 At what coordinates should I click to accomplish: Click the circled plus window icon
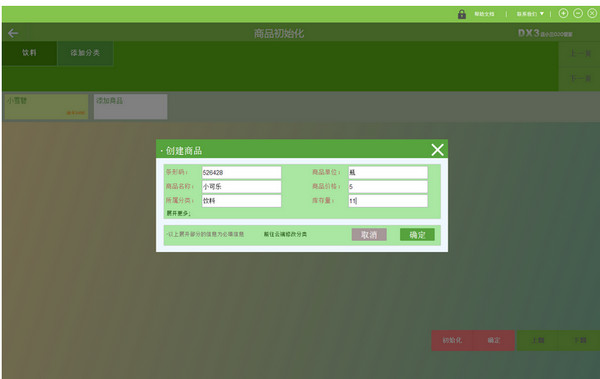563,13
